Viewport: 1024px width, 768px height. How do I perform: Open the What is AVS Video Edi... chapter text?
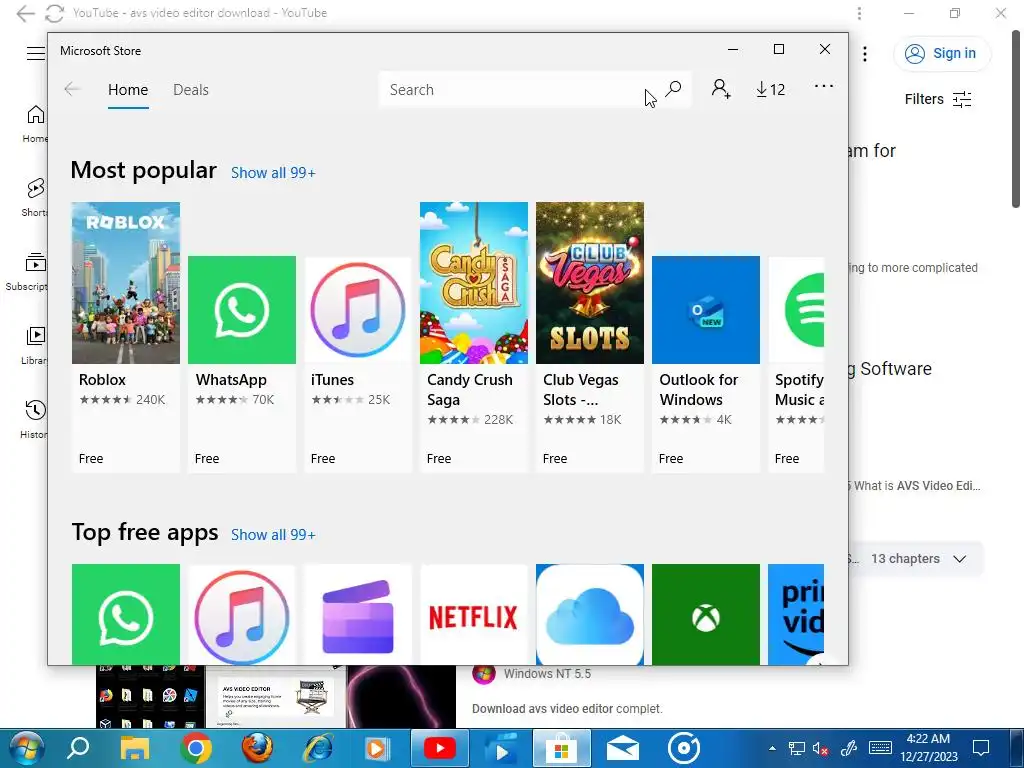pos(917,486)
